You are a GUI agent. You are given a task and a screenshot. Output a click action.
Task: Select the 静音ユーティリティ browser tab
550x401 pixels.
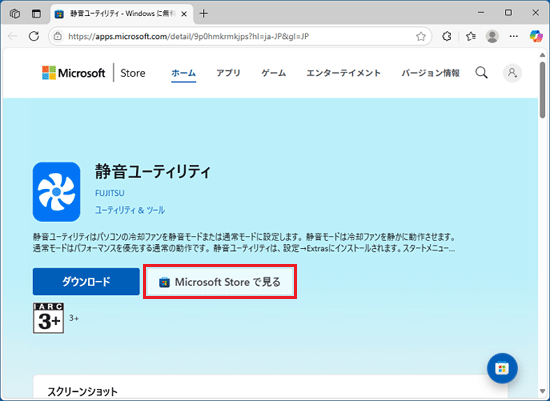click(x=122, y=14)
